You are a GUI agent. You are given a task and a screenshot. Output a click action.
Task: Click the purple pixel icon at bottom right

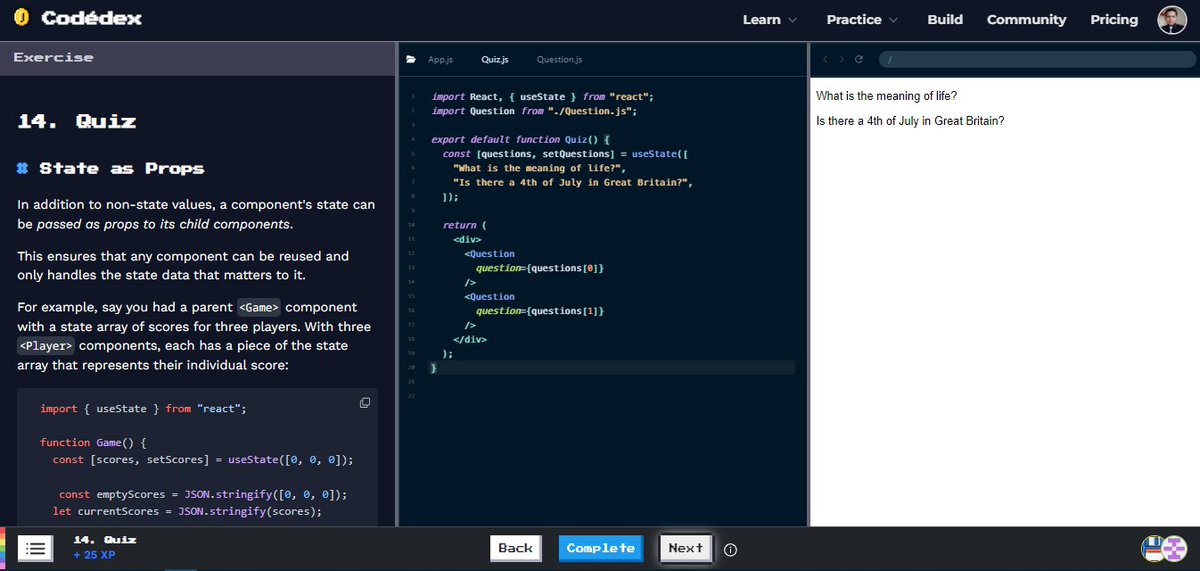pyautogui.click(x=1175, y=548)
